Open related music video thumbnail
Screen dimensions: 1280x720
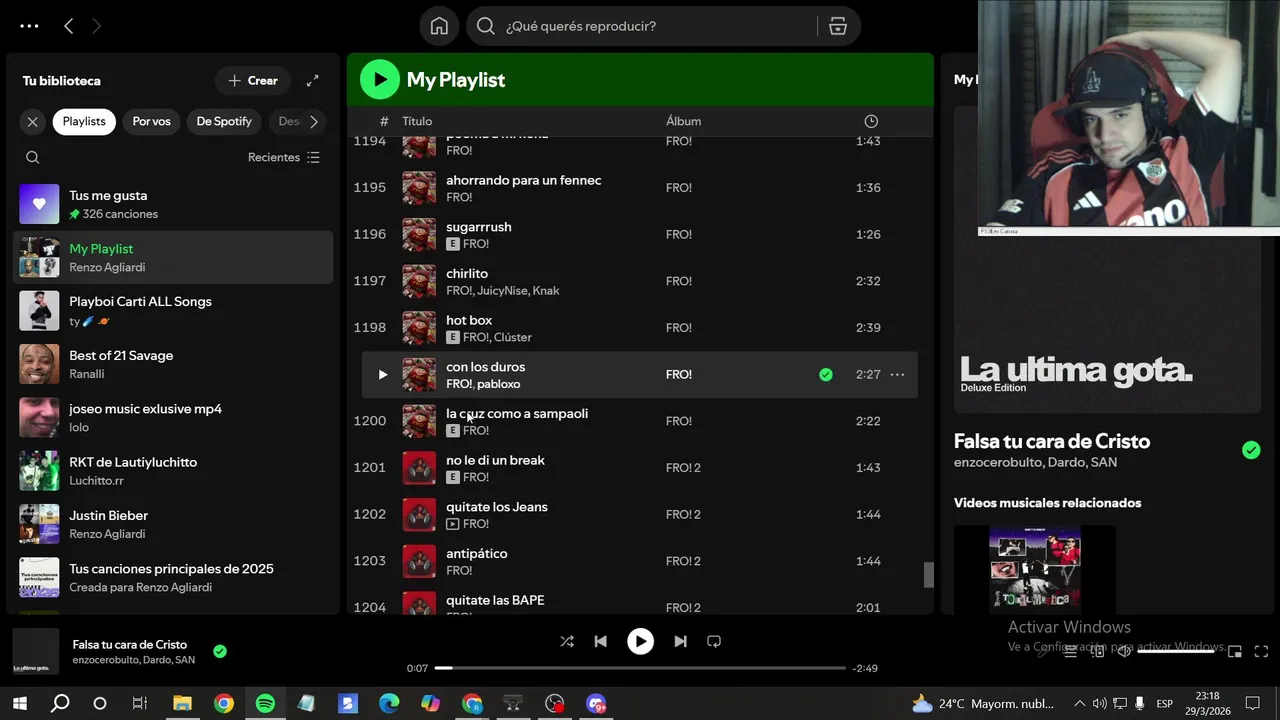(1034, 570)
